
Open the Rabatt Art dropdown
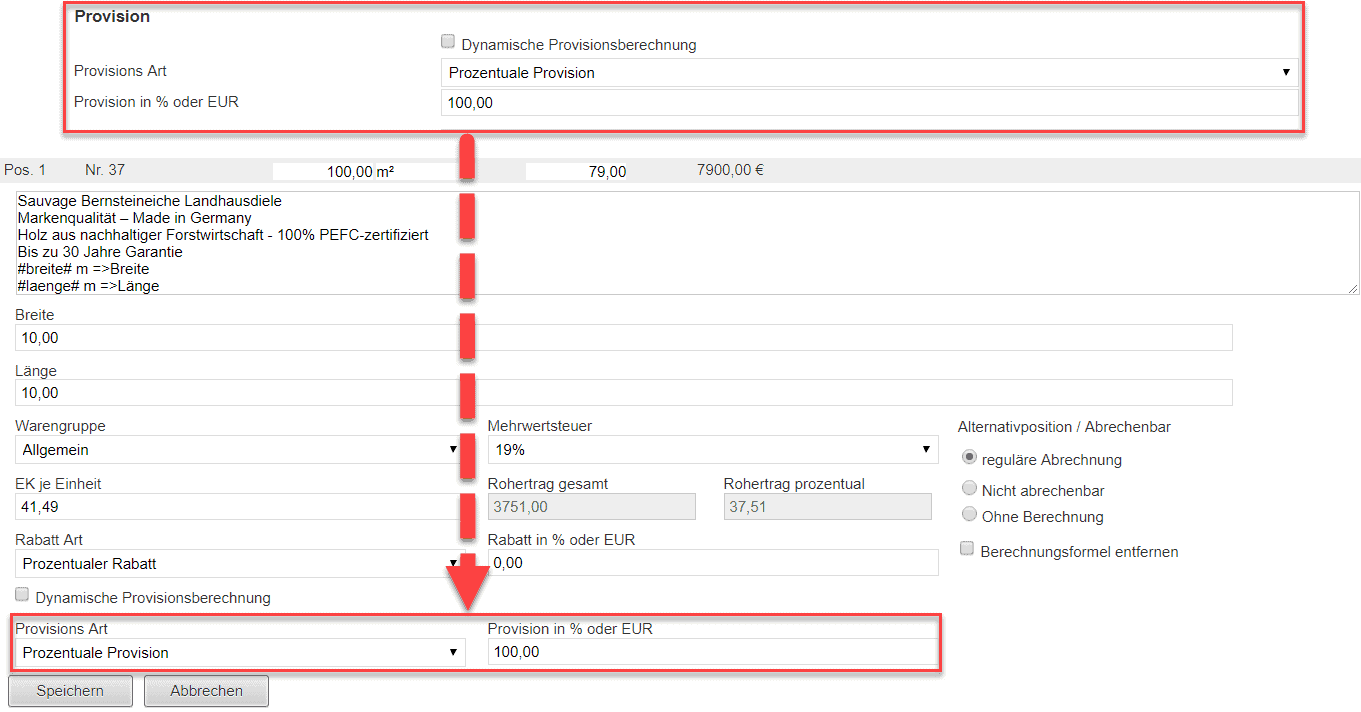[238, 563]
